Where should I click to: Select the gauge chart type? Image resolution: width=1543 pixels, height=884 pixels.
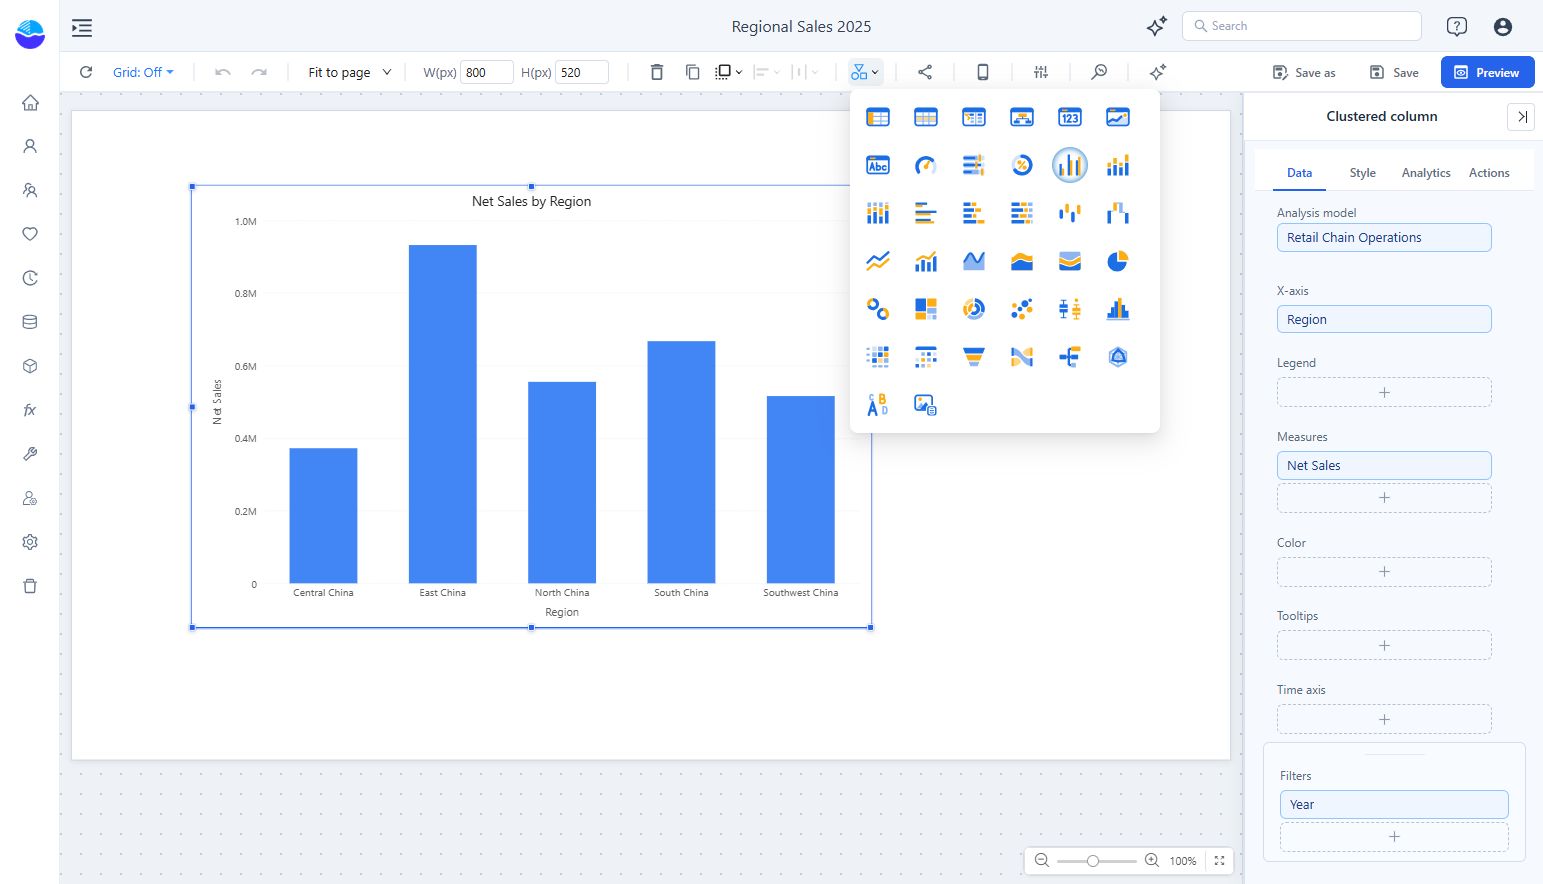(926, 165)
